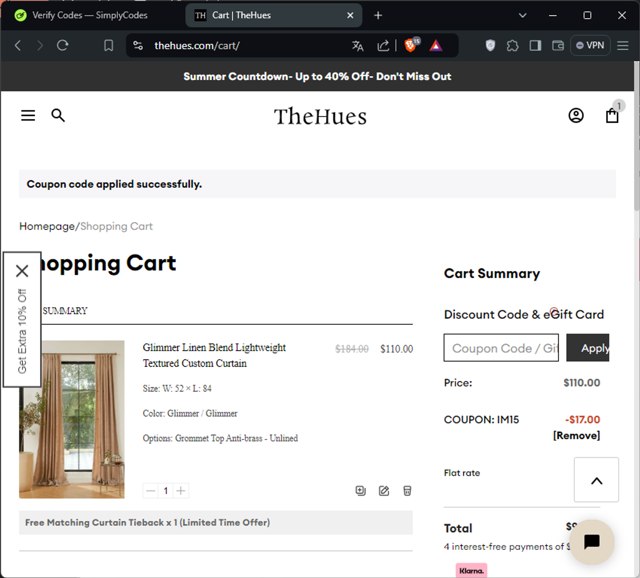Open Brave Shields lion icon
This screenshot has height=578, width=640.
coord(411,45)
